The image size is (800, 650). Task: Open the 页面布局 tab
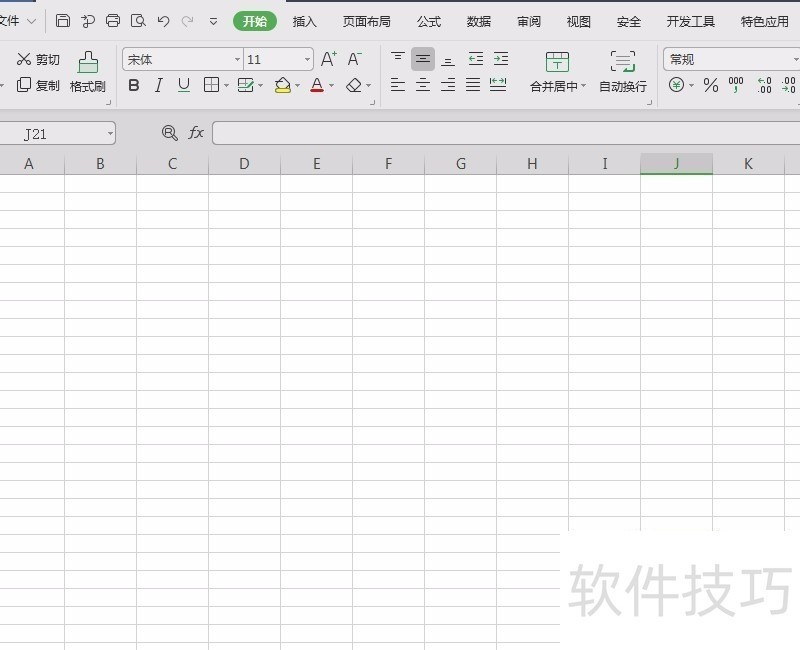[366, 21]
